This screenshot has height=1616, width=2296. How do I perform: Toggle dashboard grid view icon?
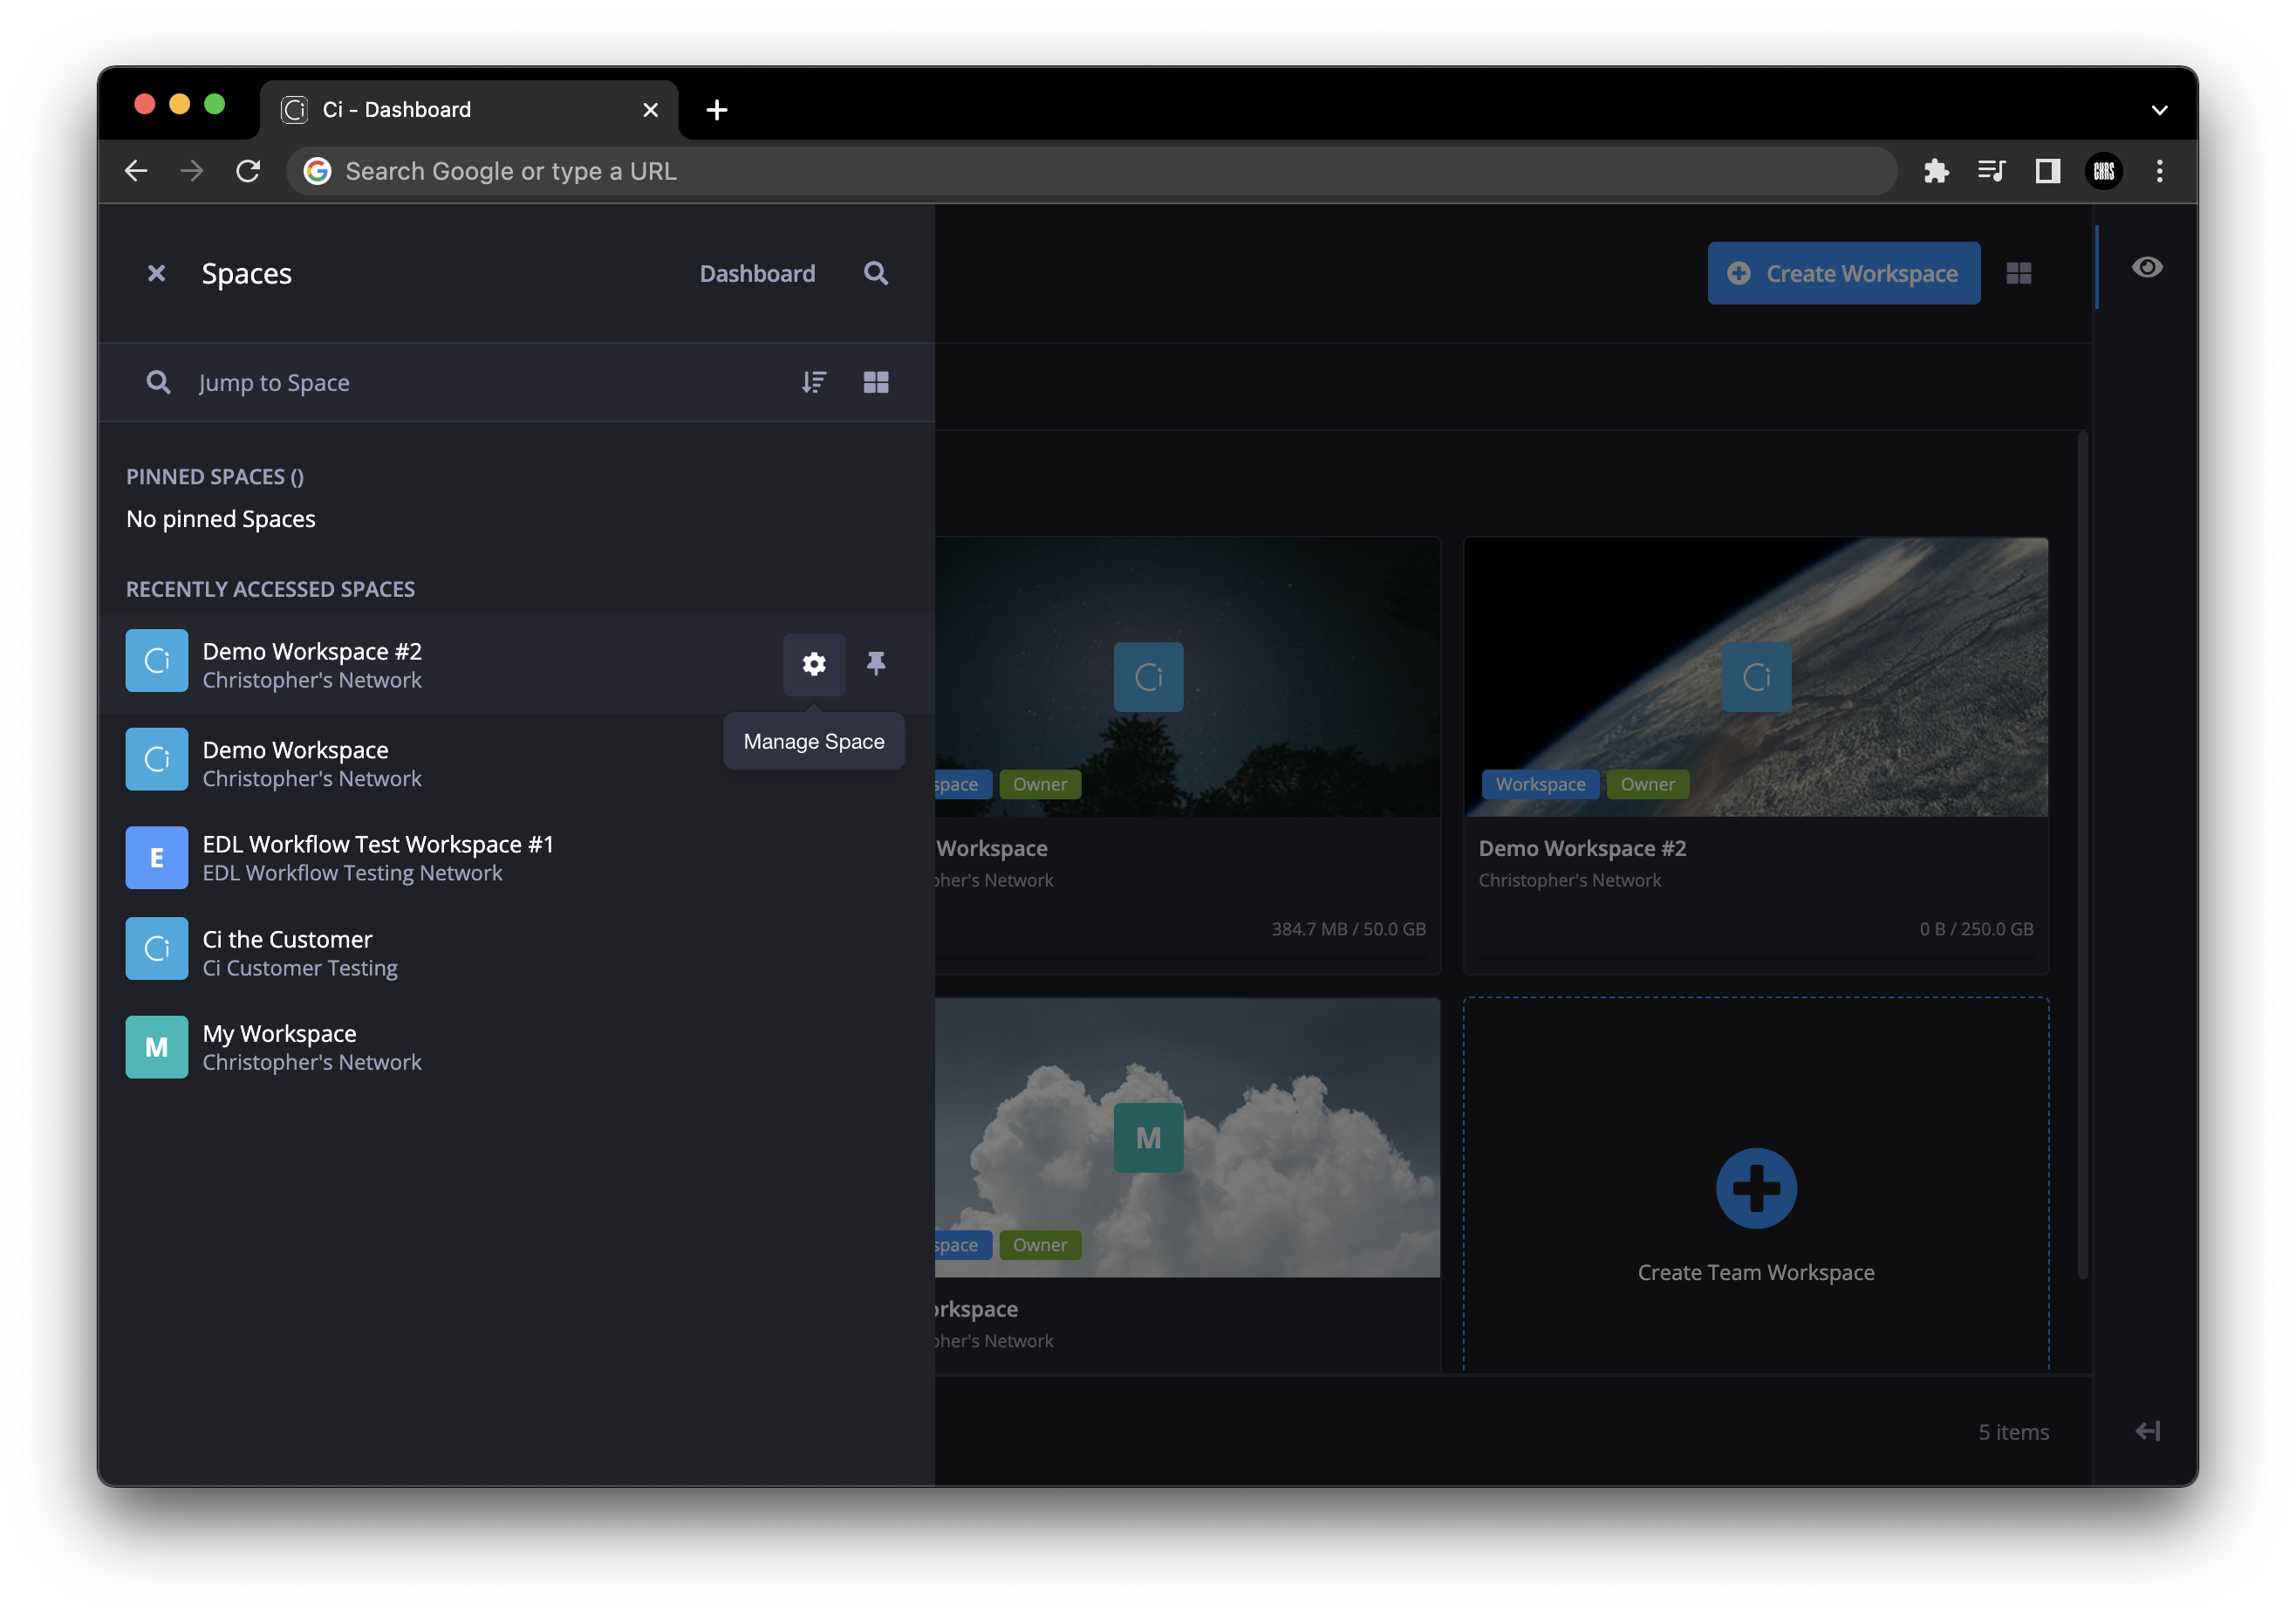pyautogui.click(x=2018, y=273)
